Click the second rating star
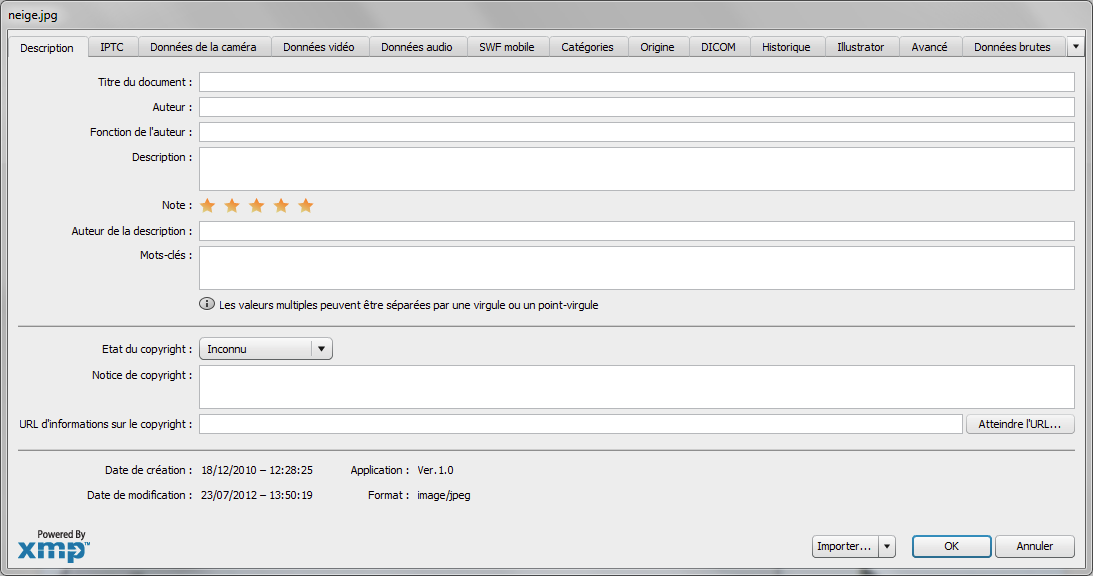The width and height of the screenshot is (1093, 576). 232,206
